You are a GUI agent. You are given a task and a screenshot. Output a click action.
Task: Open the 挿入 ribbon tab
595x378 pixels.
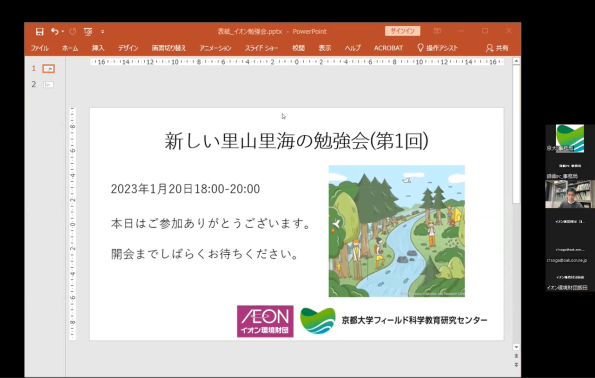click(x=98, y=48)
